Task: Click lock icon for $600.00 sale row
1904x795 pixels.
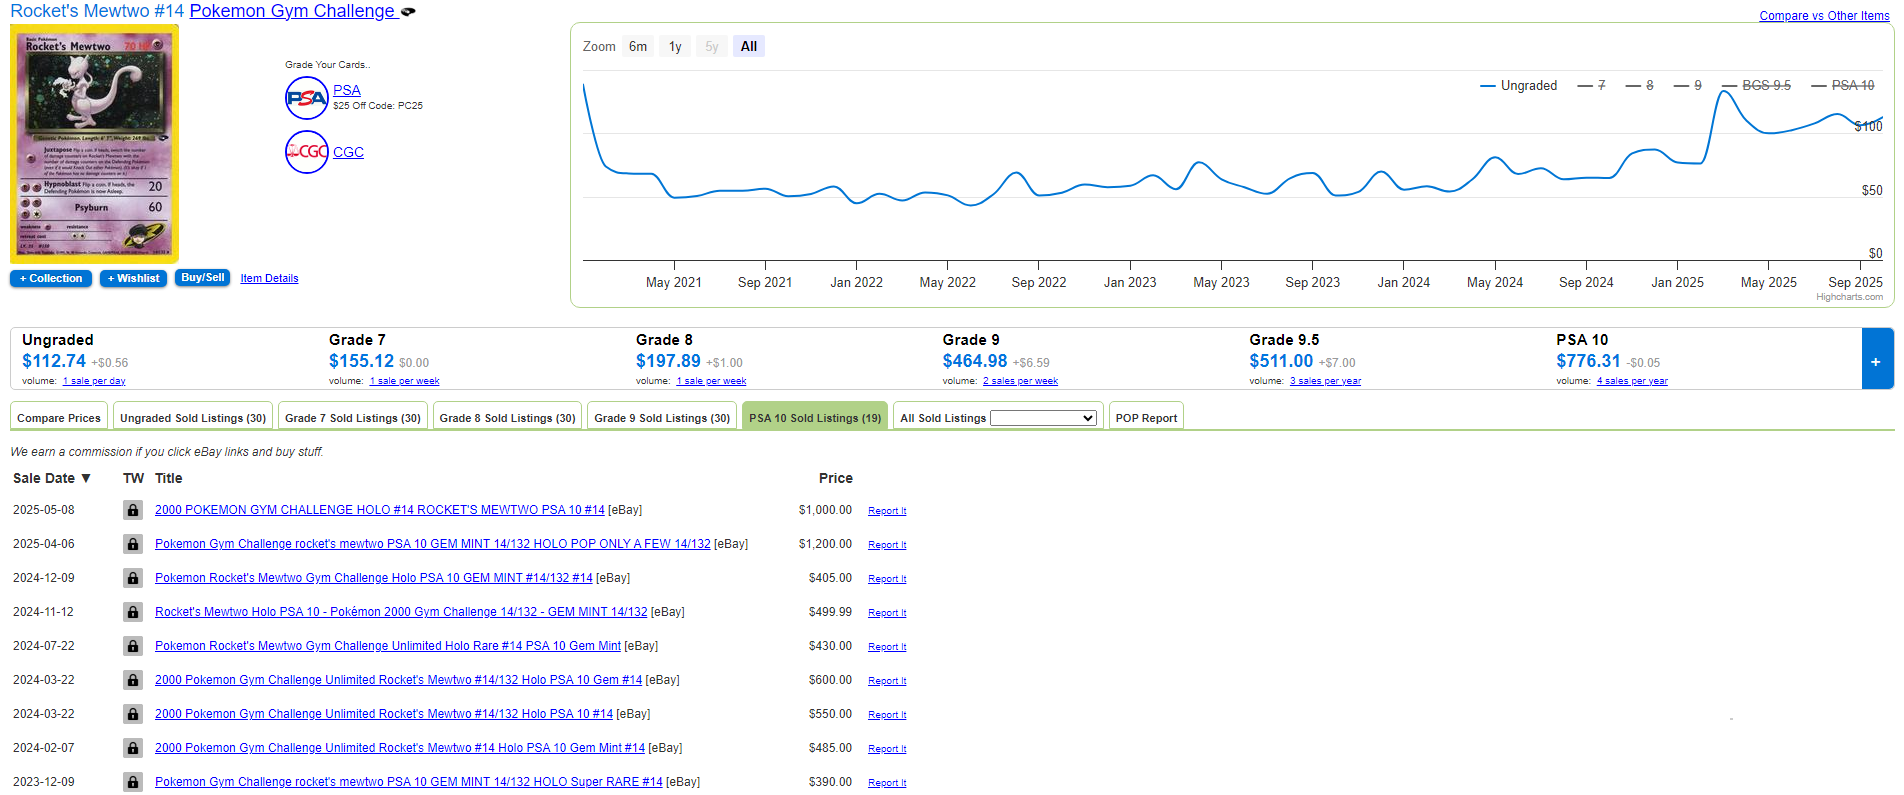Action: (132, 680)
